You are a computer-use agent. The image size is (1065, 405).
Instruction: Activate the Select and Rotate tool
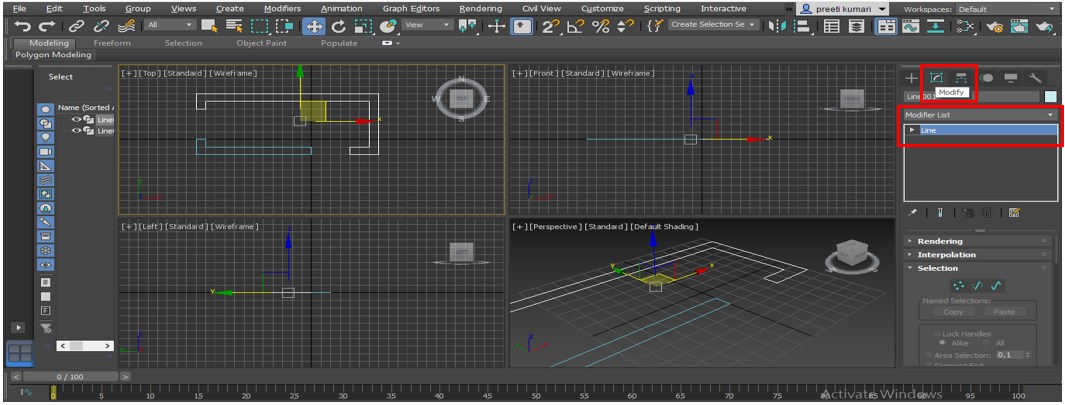[x=338, y=26]
